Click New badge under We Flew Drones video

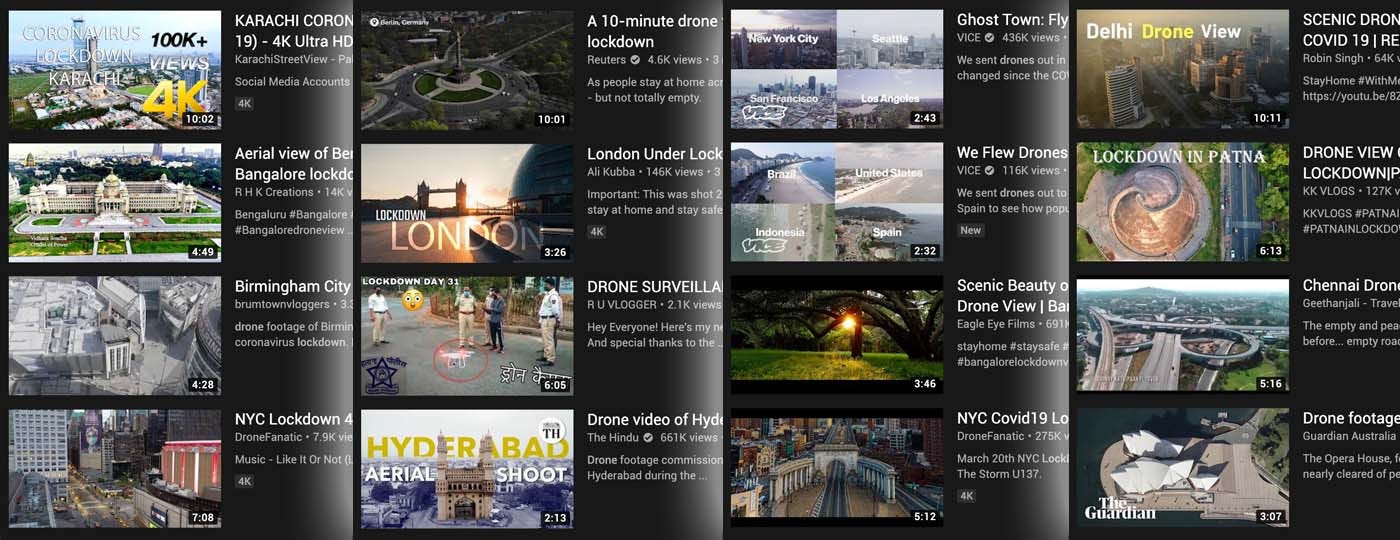tap(971, 230)
